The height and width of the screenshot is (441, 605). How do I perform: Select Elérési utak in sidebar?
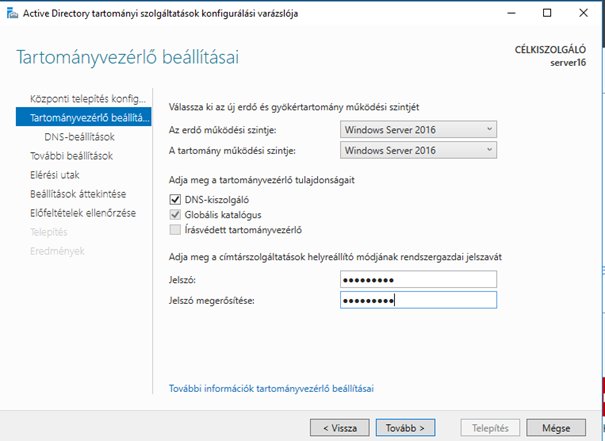pyautogui.click(x=56, y=174)
